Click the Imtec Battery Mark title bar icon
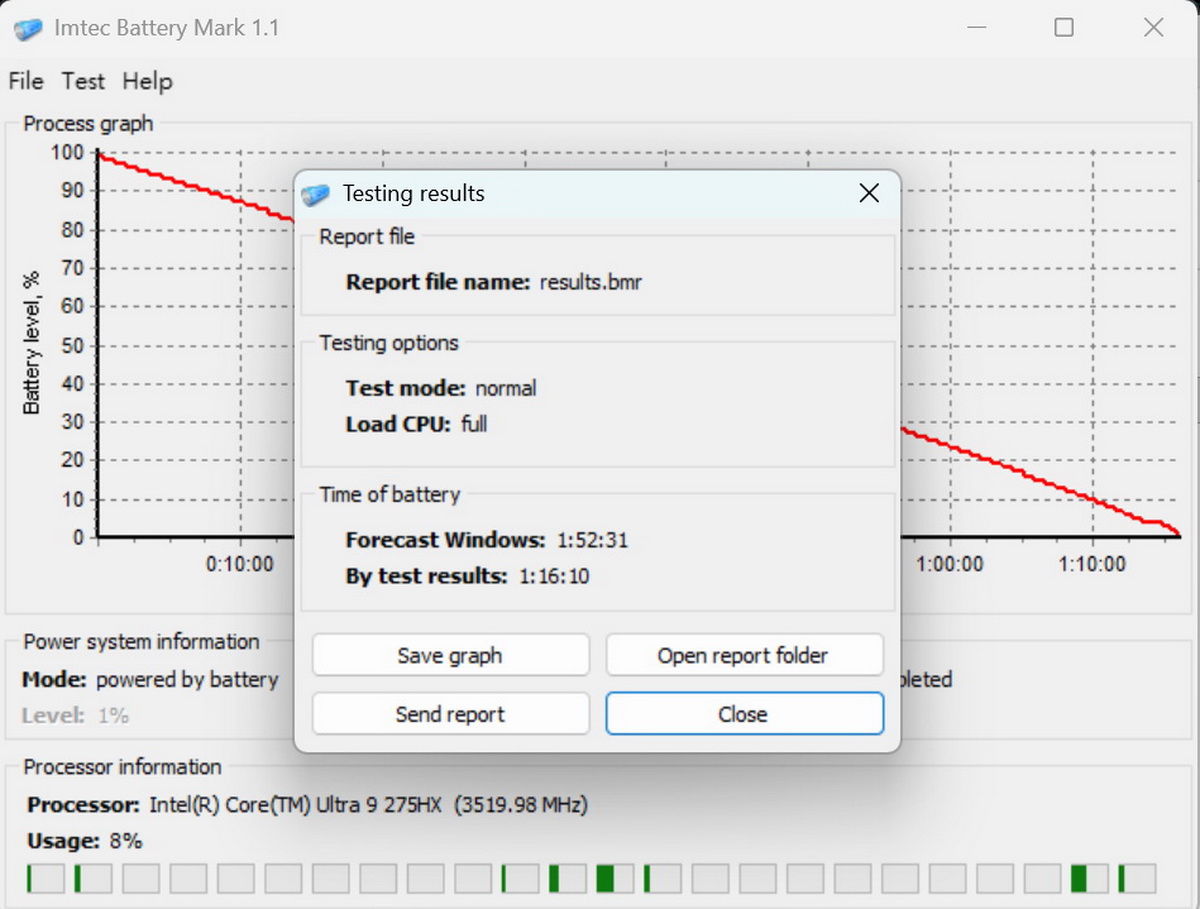 tap(28, 28)
